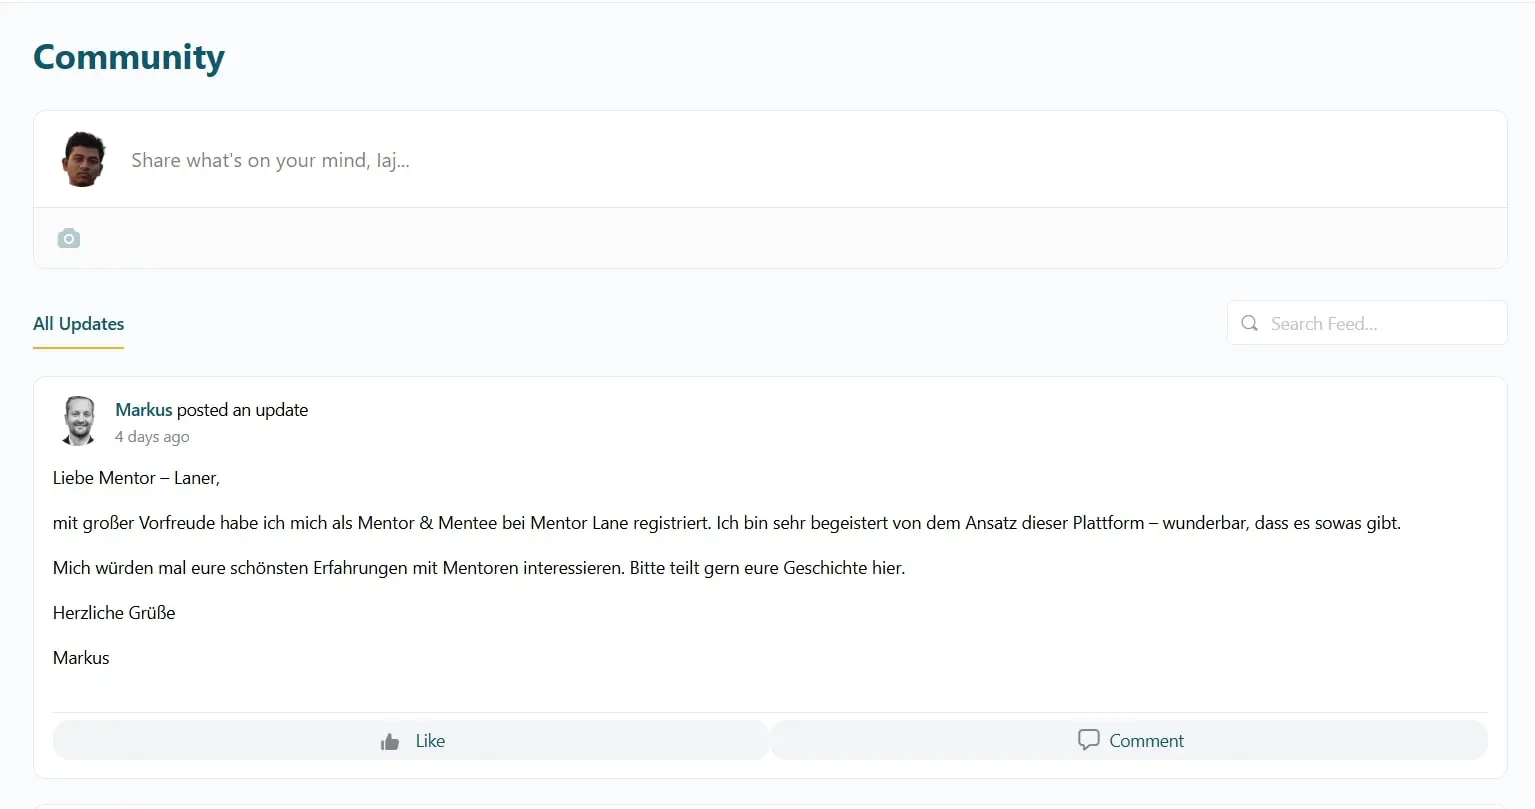Click the thumbs-up icon on Markus's post
The image size is (1535, 809).
(x=390, y=741)
